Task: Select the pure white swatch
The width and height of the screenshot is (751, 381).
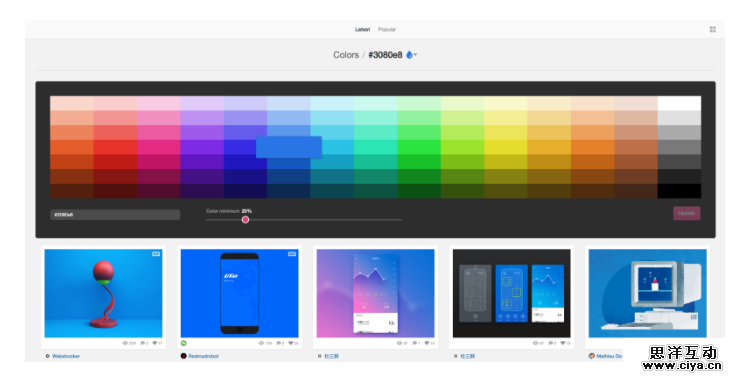Action: 679,103
